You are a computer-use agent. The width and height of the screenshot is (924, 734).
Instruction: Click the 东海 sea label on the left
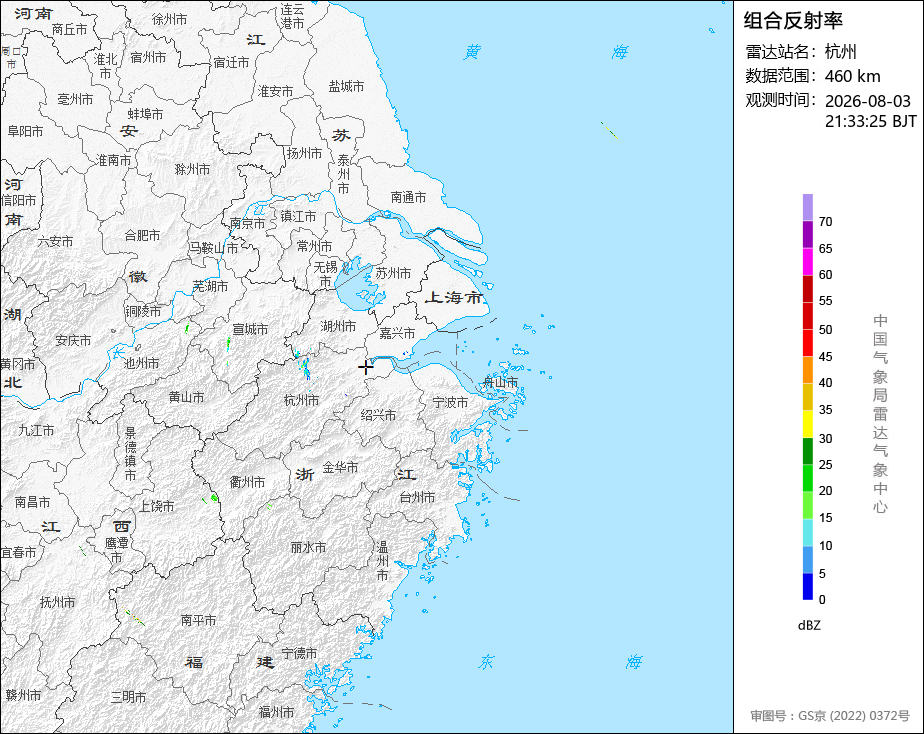coord(486,662)
